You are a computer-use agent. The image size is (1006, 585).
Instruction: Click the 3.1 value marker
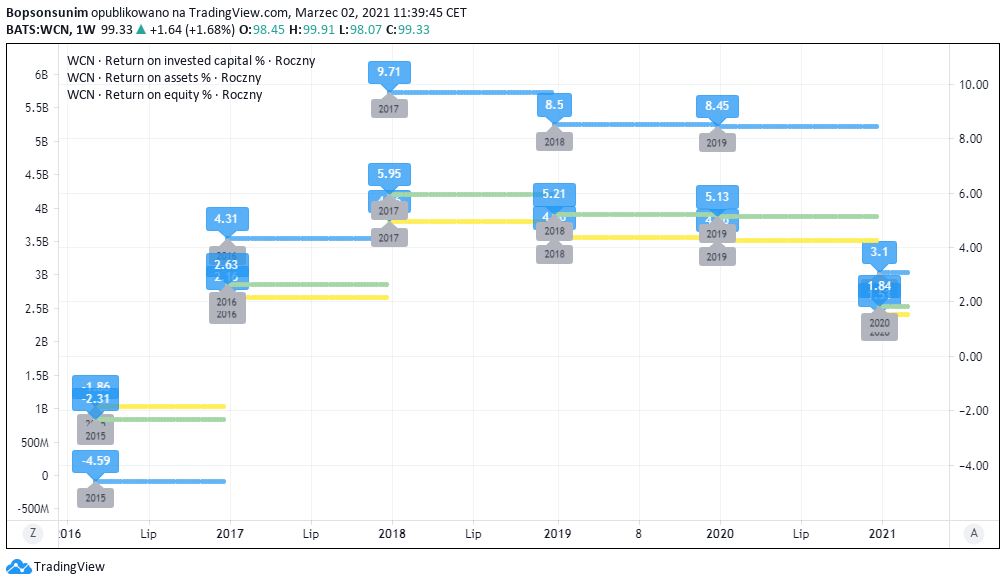[879, 252]
